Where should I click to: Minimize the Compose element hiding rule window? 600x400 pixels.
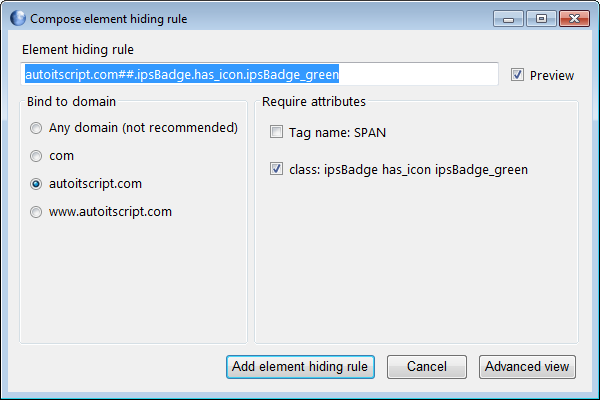pyautogui.click(x=508, y=18)
